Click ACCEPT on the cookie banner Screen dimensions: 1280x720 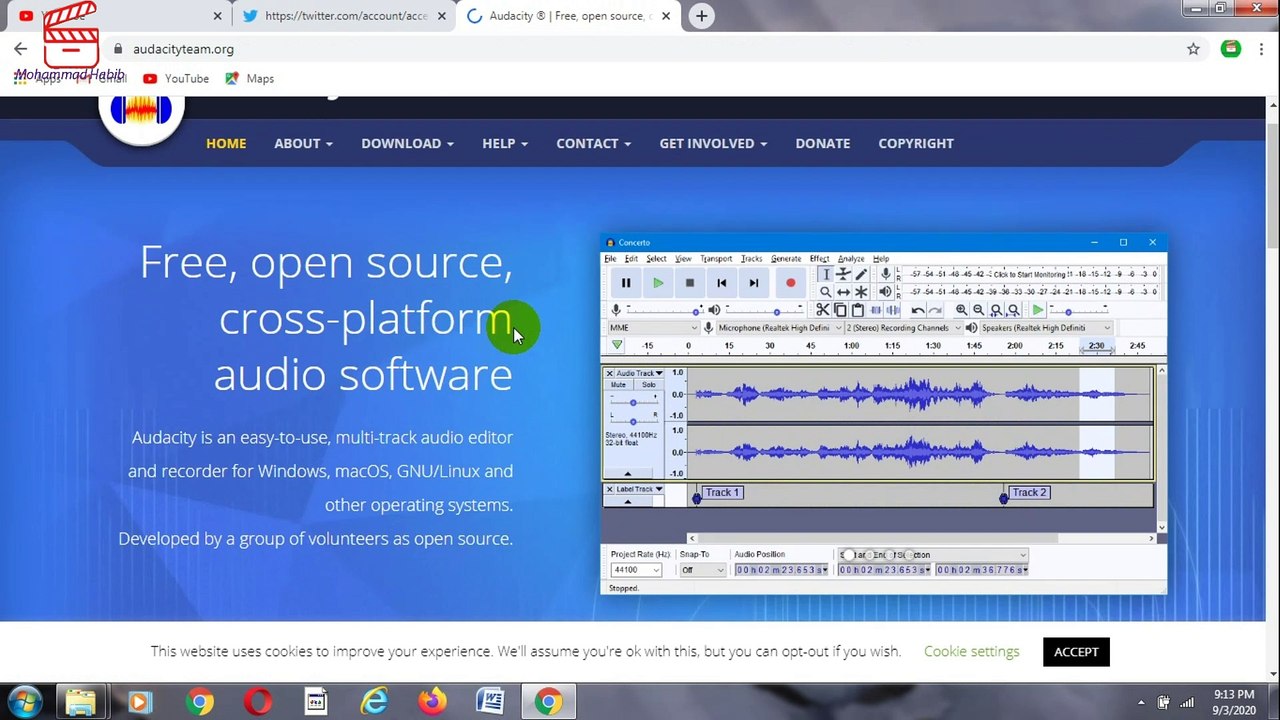1076,652
